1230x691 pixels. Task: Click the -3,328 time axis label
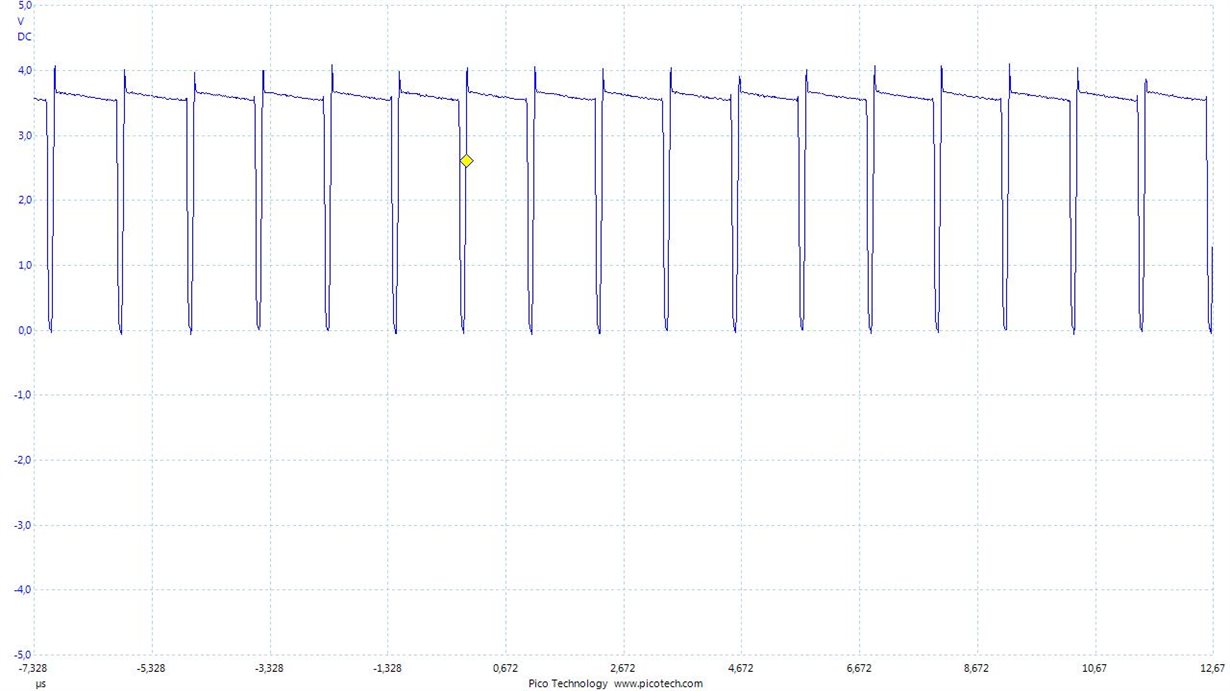coord(269,668)
